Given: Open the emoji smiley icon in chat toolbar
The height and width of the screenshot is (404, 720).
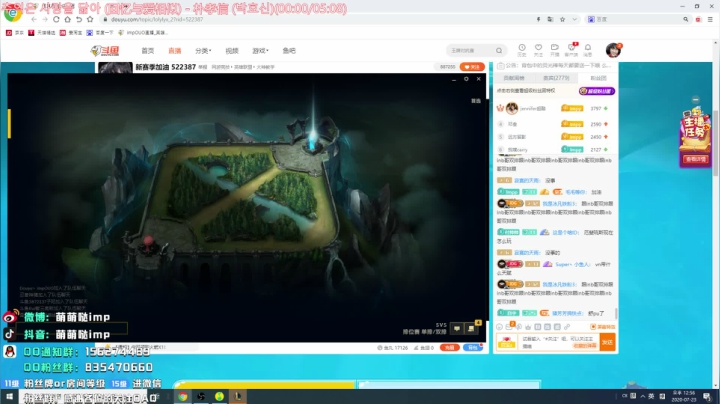Looking at the screenshot, I should point(499,327).
